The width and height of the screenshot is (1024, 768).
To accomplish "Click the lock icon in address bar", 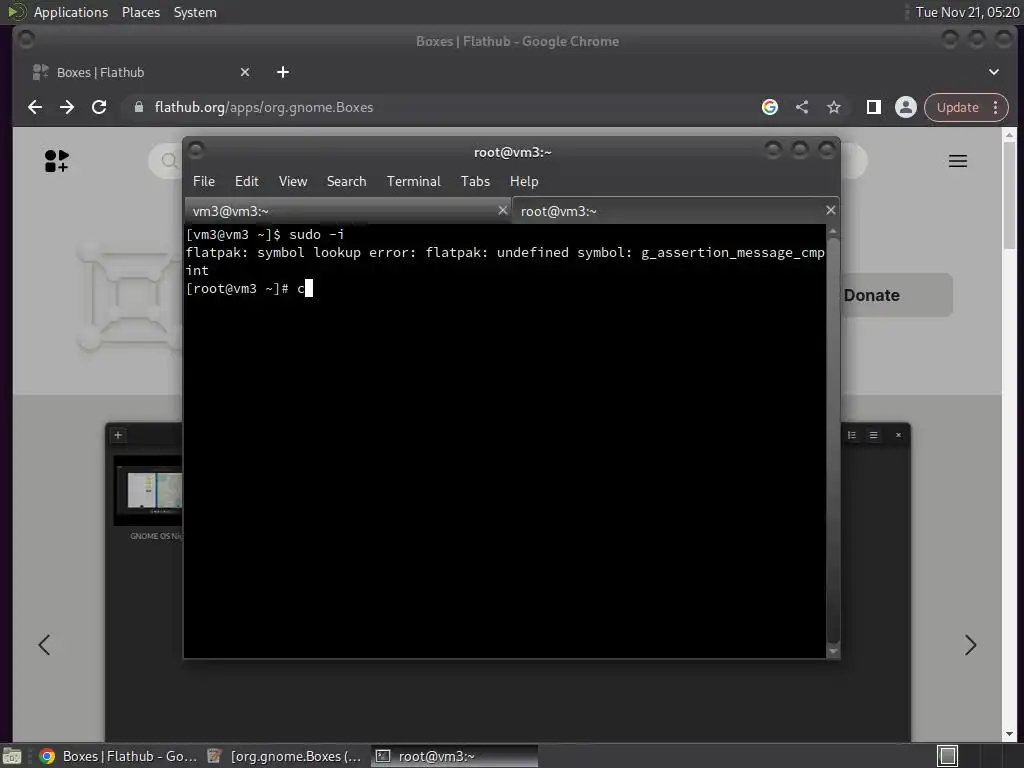I will coord(138,107).
